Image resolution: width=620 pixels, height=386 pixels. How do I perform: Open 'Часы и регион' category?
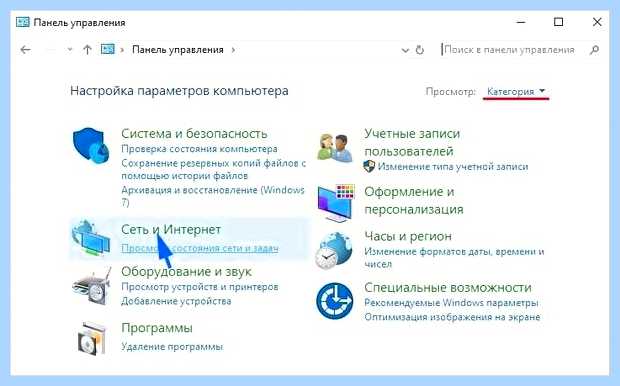click(408, 236)
